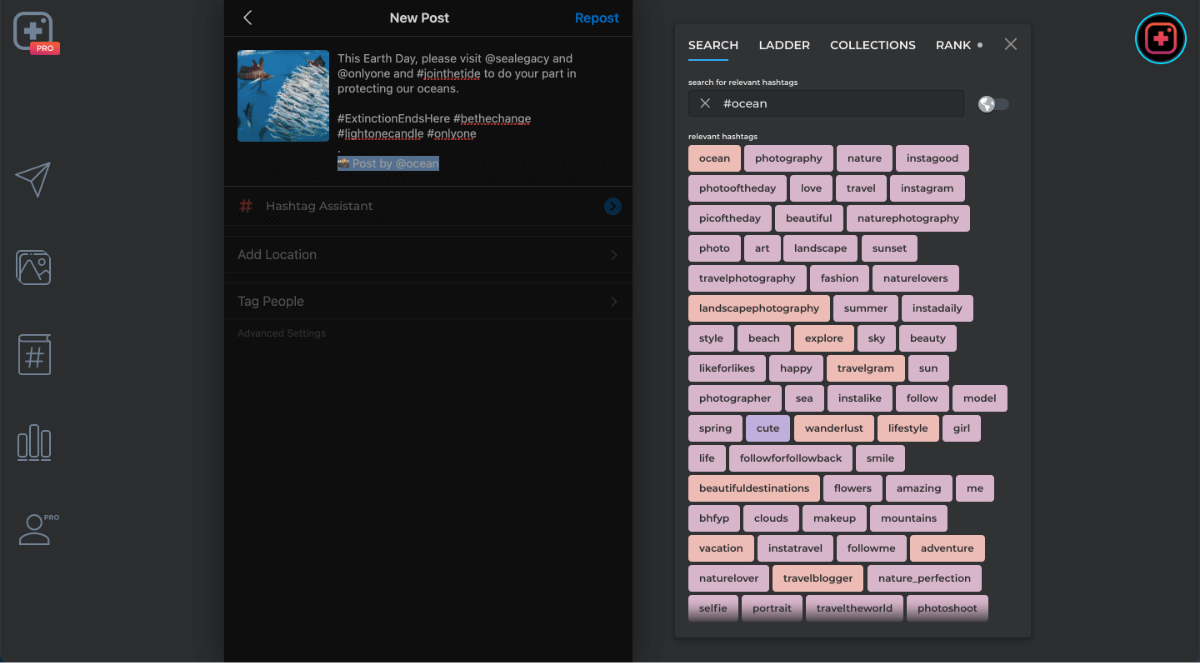Click the PRO app logo top-left
The image size is (1200, 663).
point(34,31)
